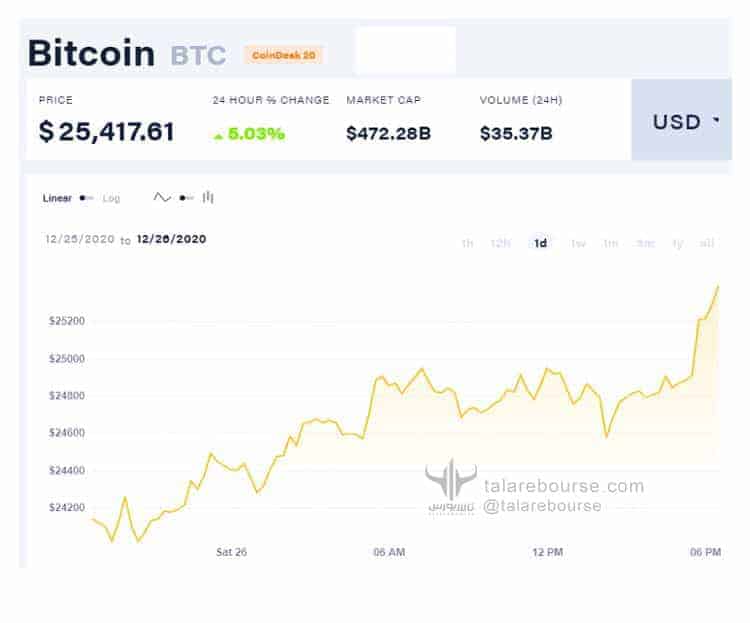Show the 'all' time range

(x=707, y=243)
